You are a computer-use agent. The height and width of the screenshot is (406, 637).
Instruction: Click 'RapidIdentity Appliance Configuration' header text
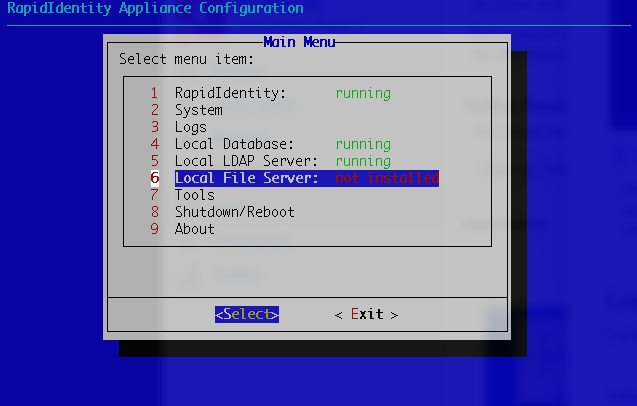tap(155, 8)
